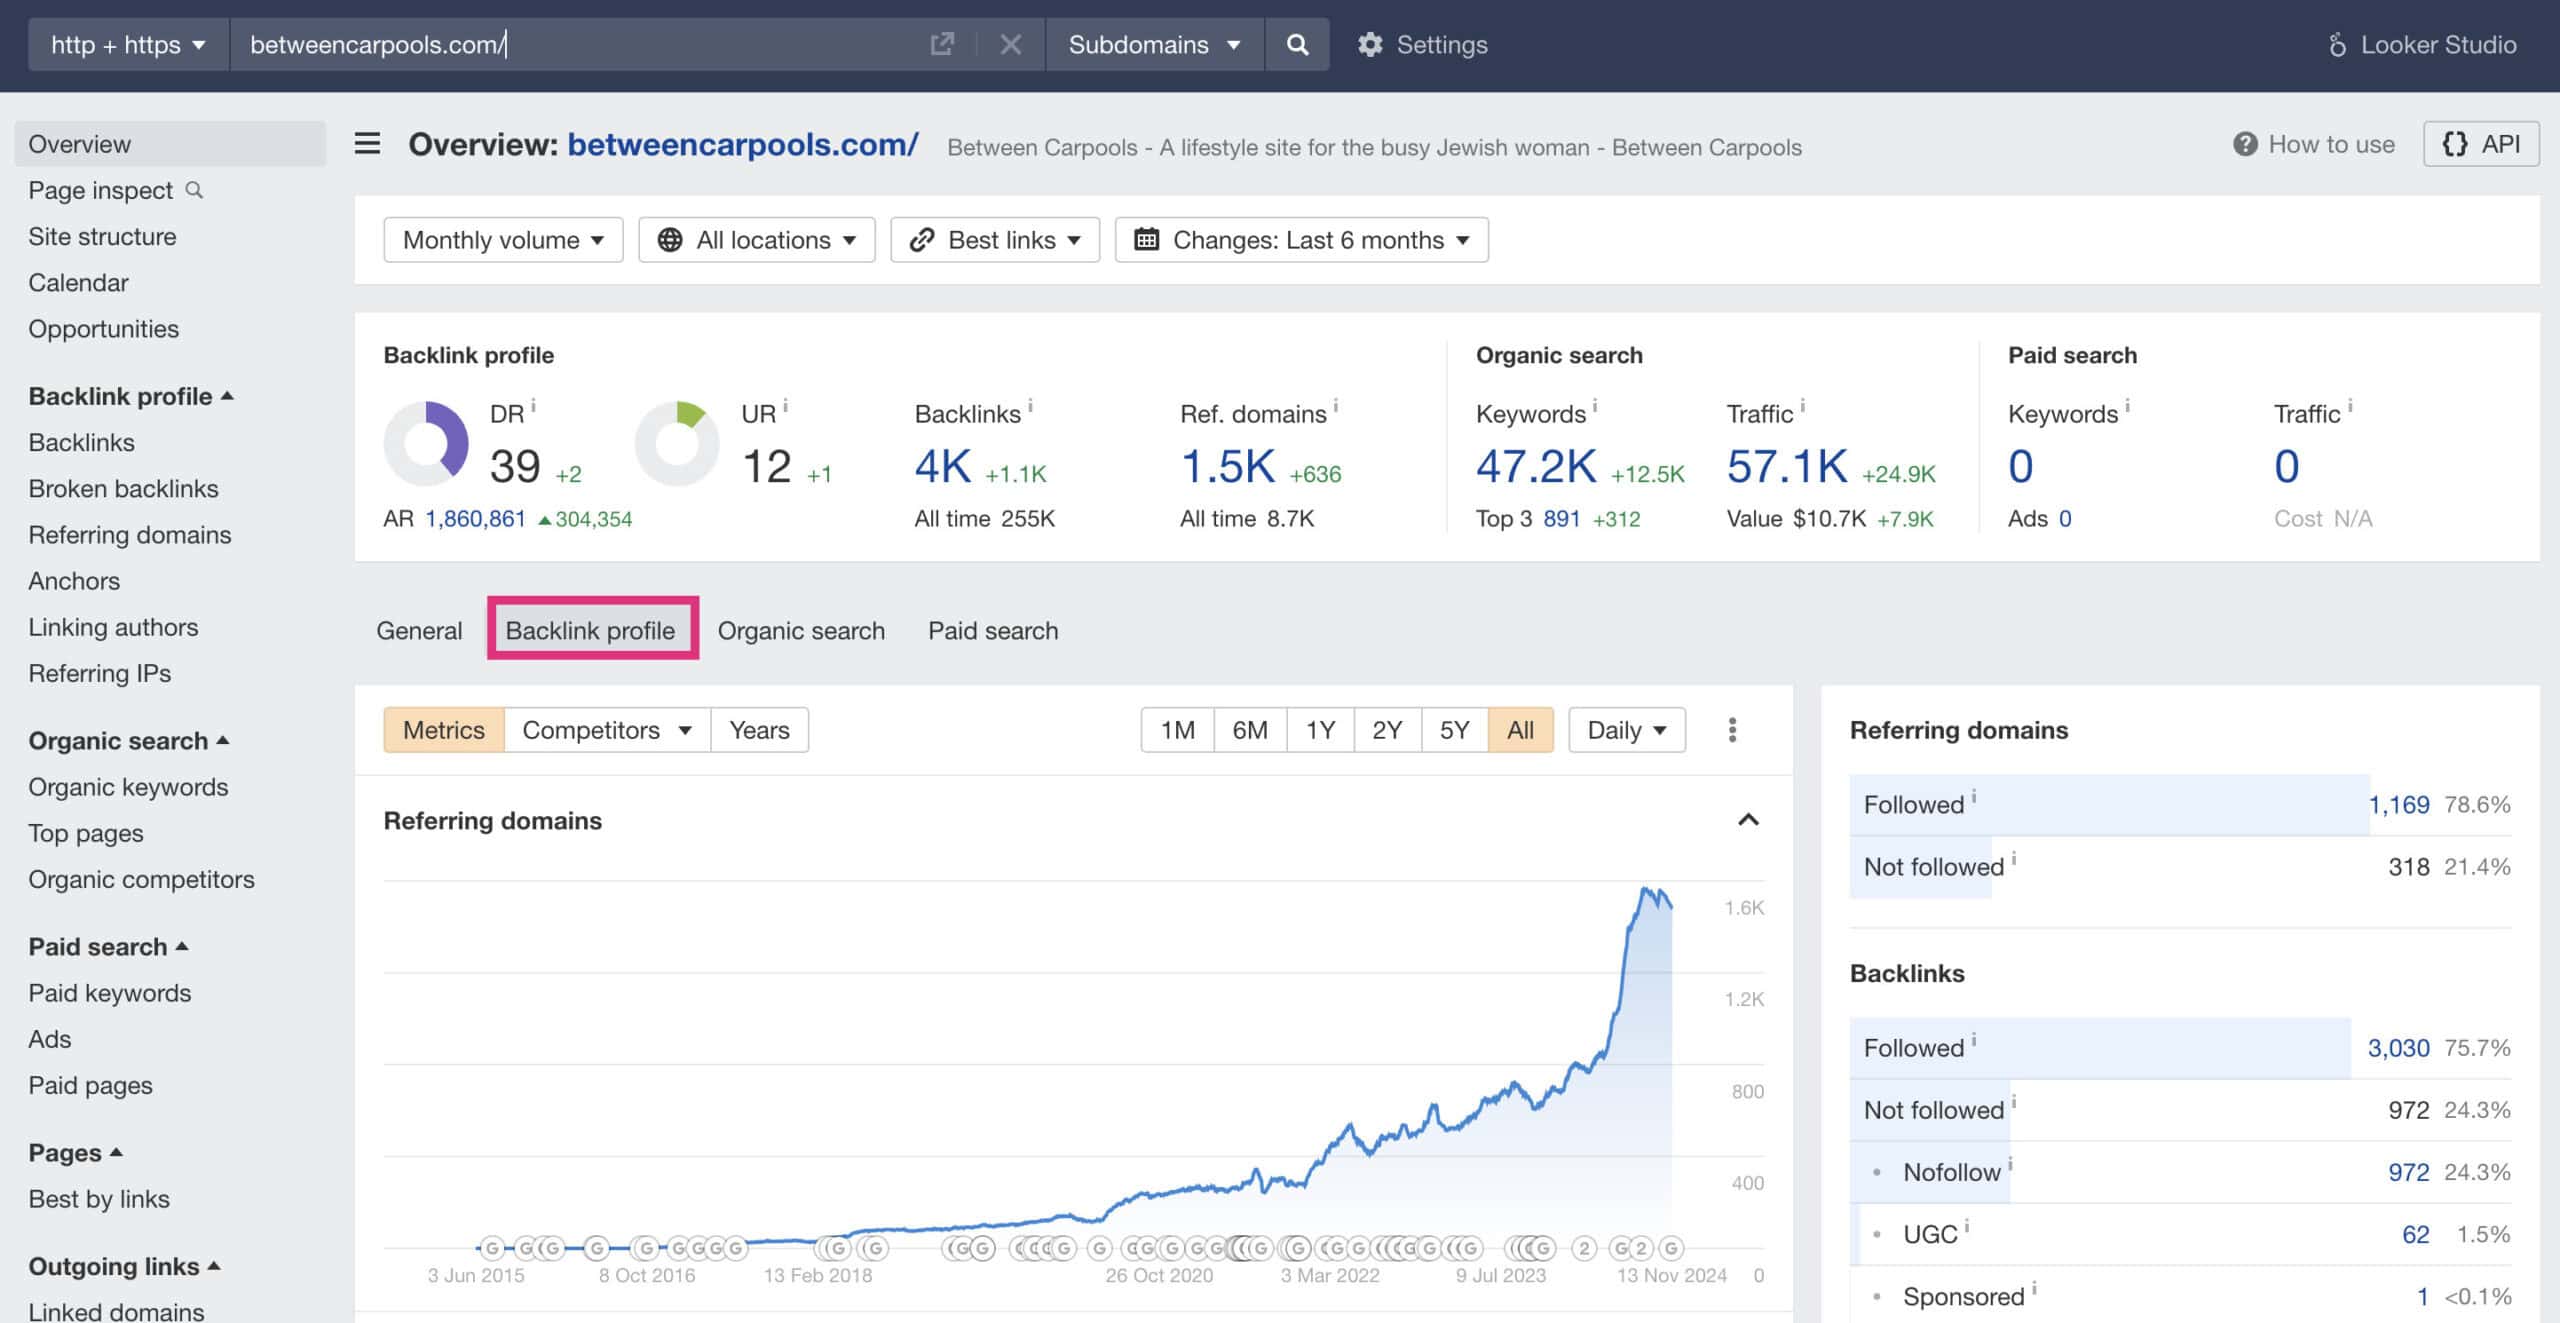Switch to the Organic search tab
The height and width of the screenshot is (1323, 2560).
tap(801, 631)
